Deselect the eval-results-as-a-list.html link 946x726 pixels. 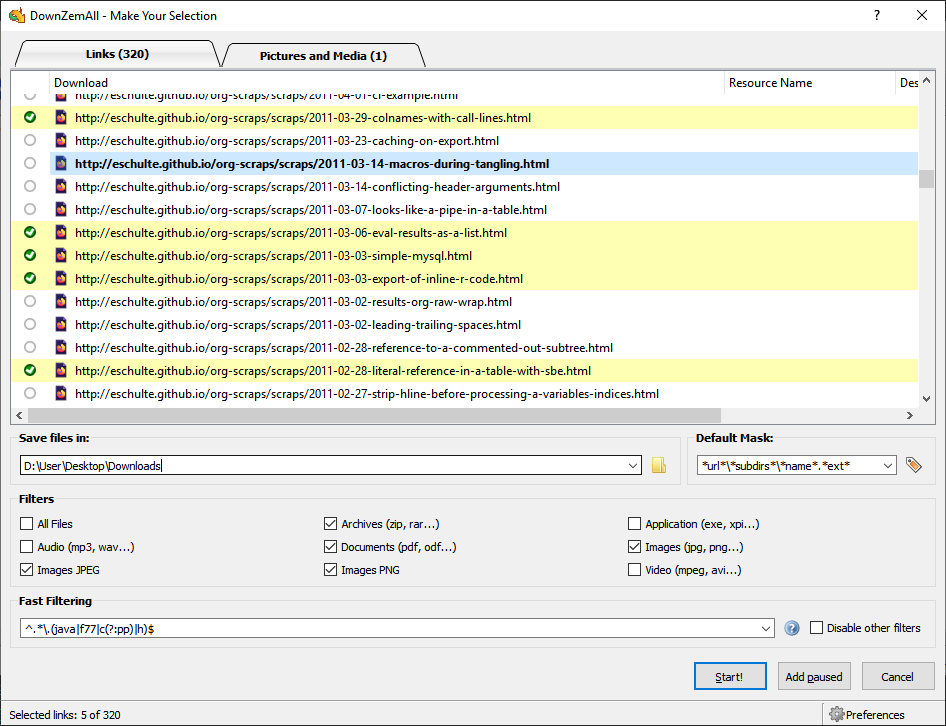[x=30, y=232]
